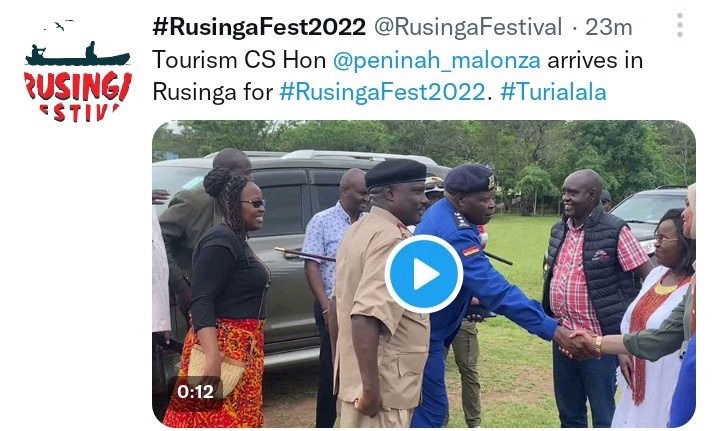Click the boat silhouette in the logo
Viewport: 720px width, 431px height.
click(x=78, y=56)
